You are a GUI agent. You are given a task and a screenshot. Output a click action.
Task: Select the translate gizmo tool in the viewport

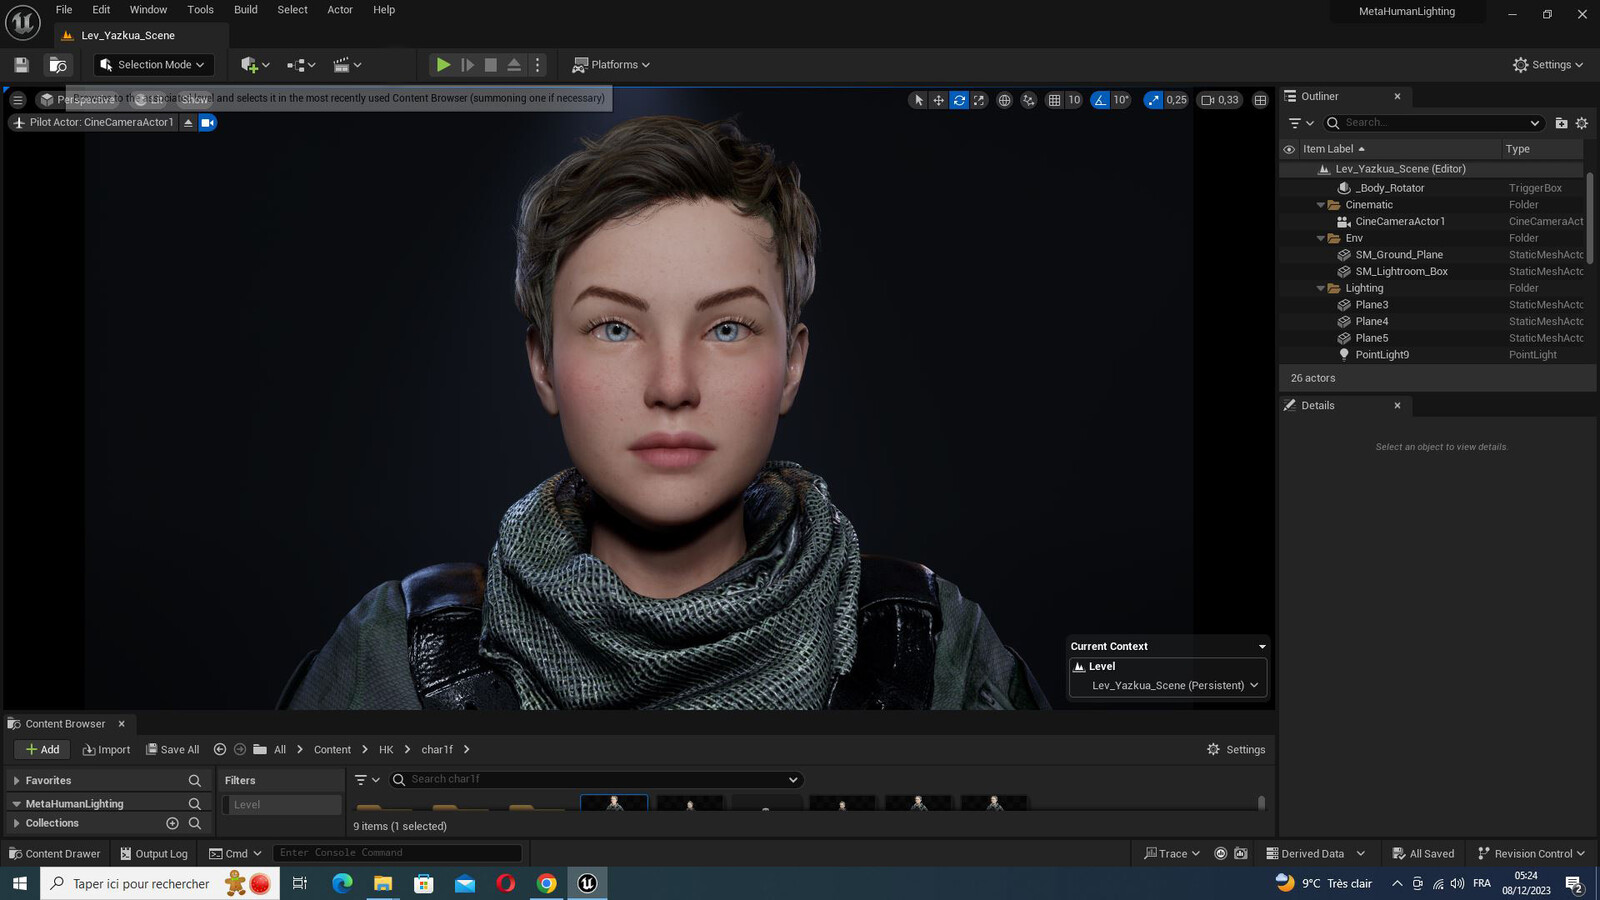tap(938, 100)
